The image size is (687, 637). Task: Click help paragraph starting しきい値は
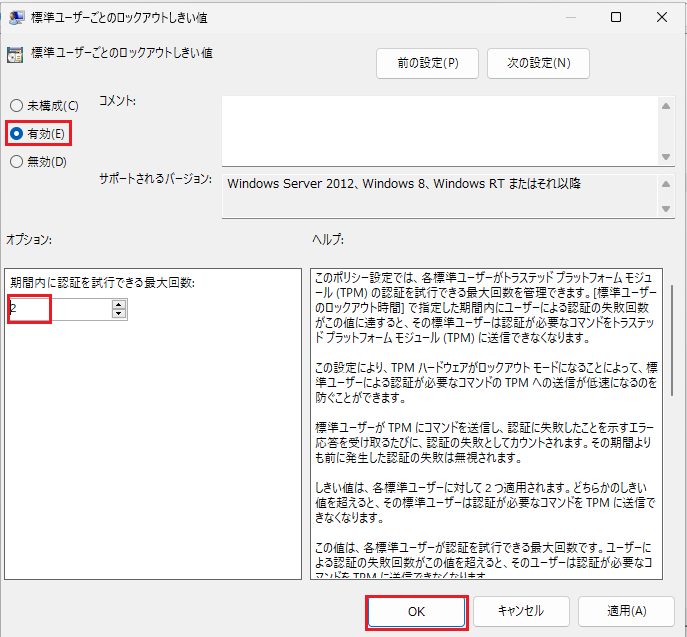point(485,503)
